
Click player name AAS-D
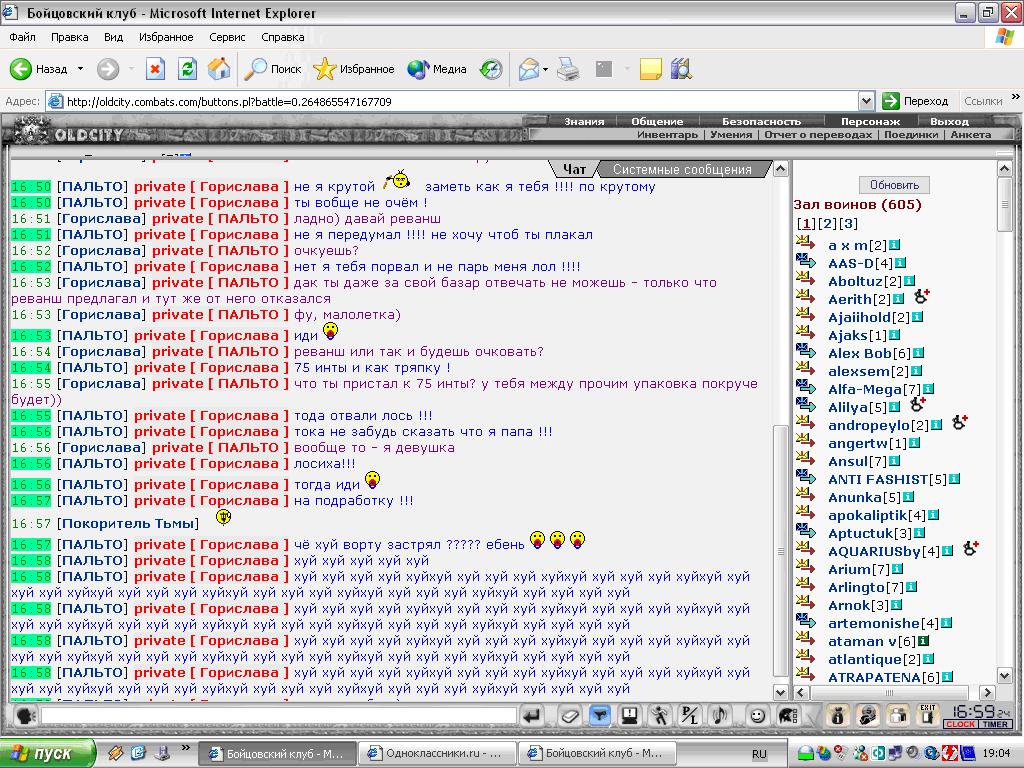click(x=852, y=263)
